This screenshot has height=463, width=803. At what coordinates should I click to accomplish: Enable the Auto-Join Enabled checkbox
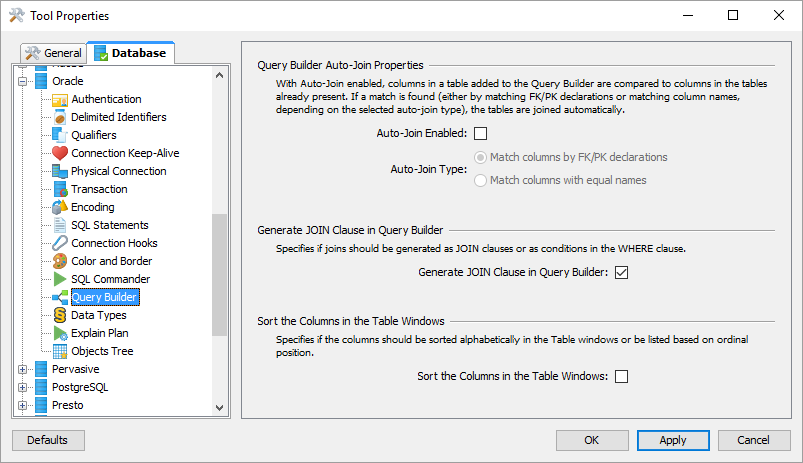(x=480, y=133)
